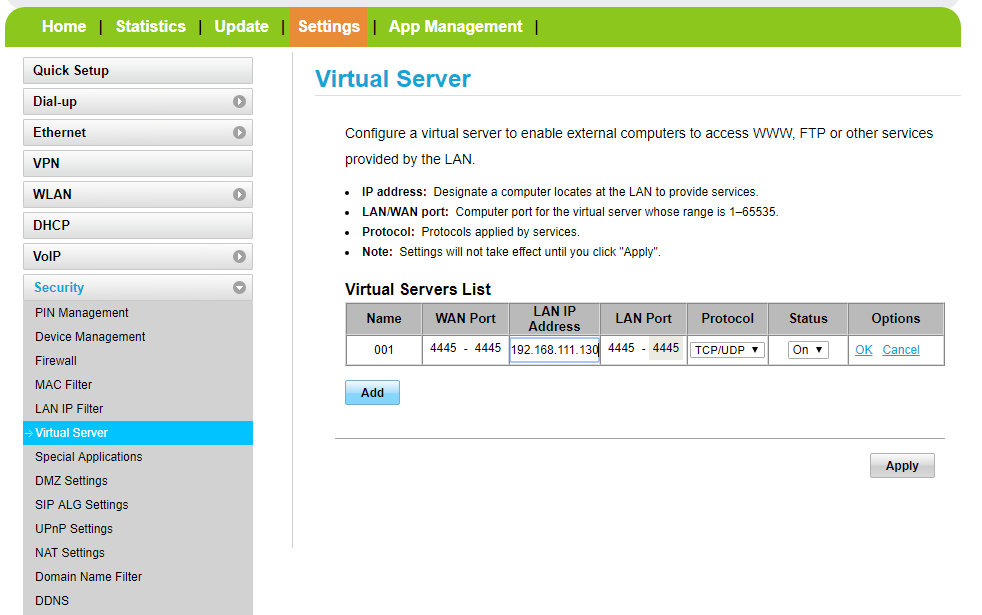Click the Add button

click(372, 393)
